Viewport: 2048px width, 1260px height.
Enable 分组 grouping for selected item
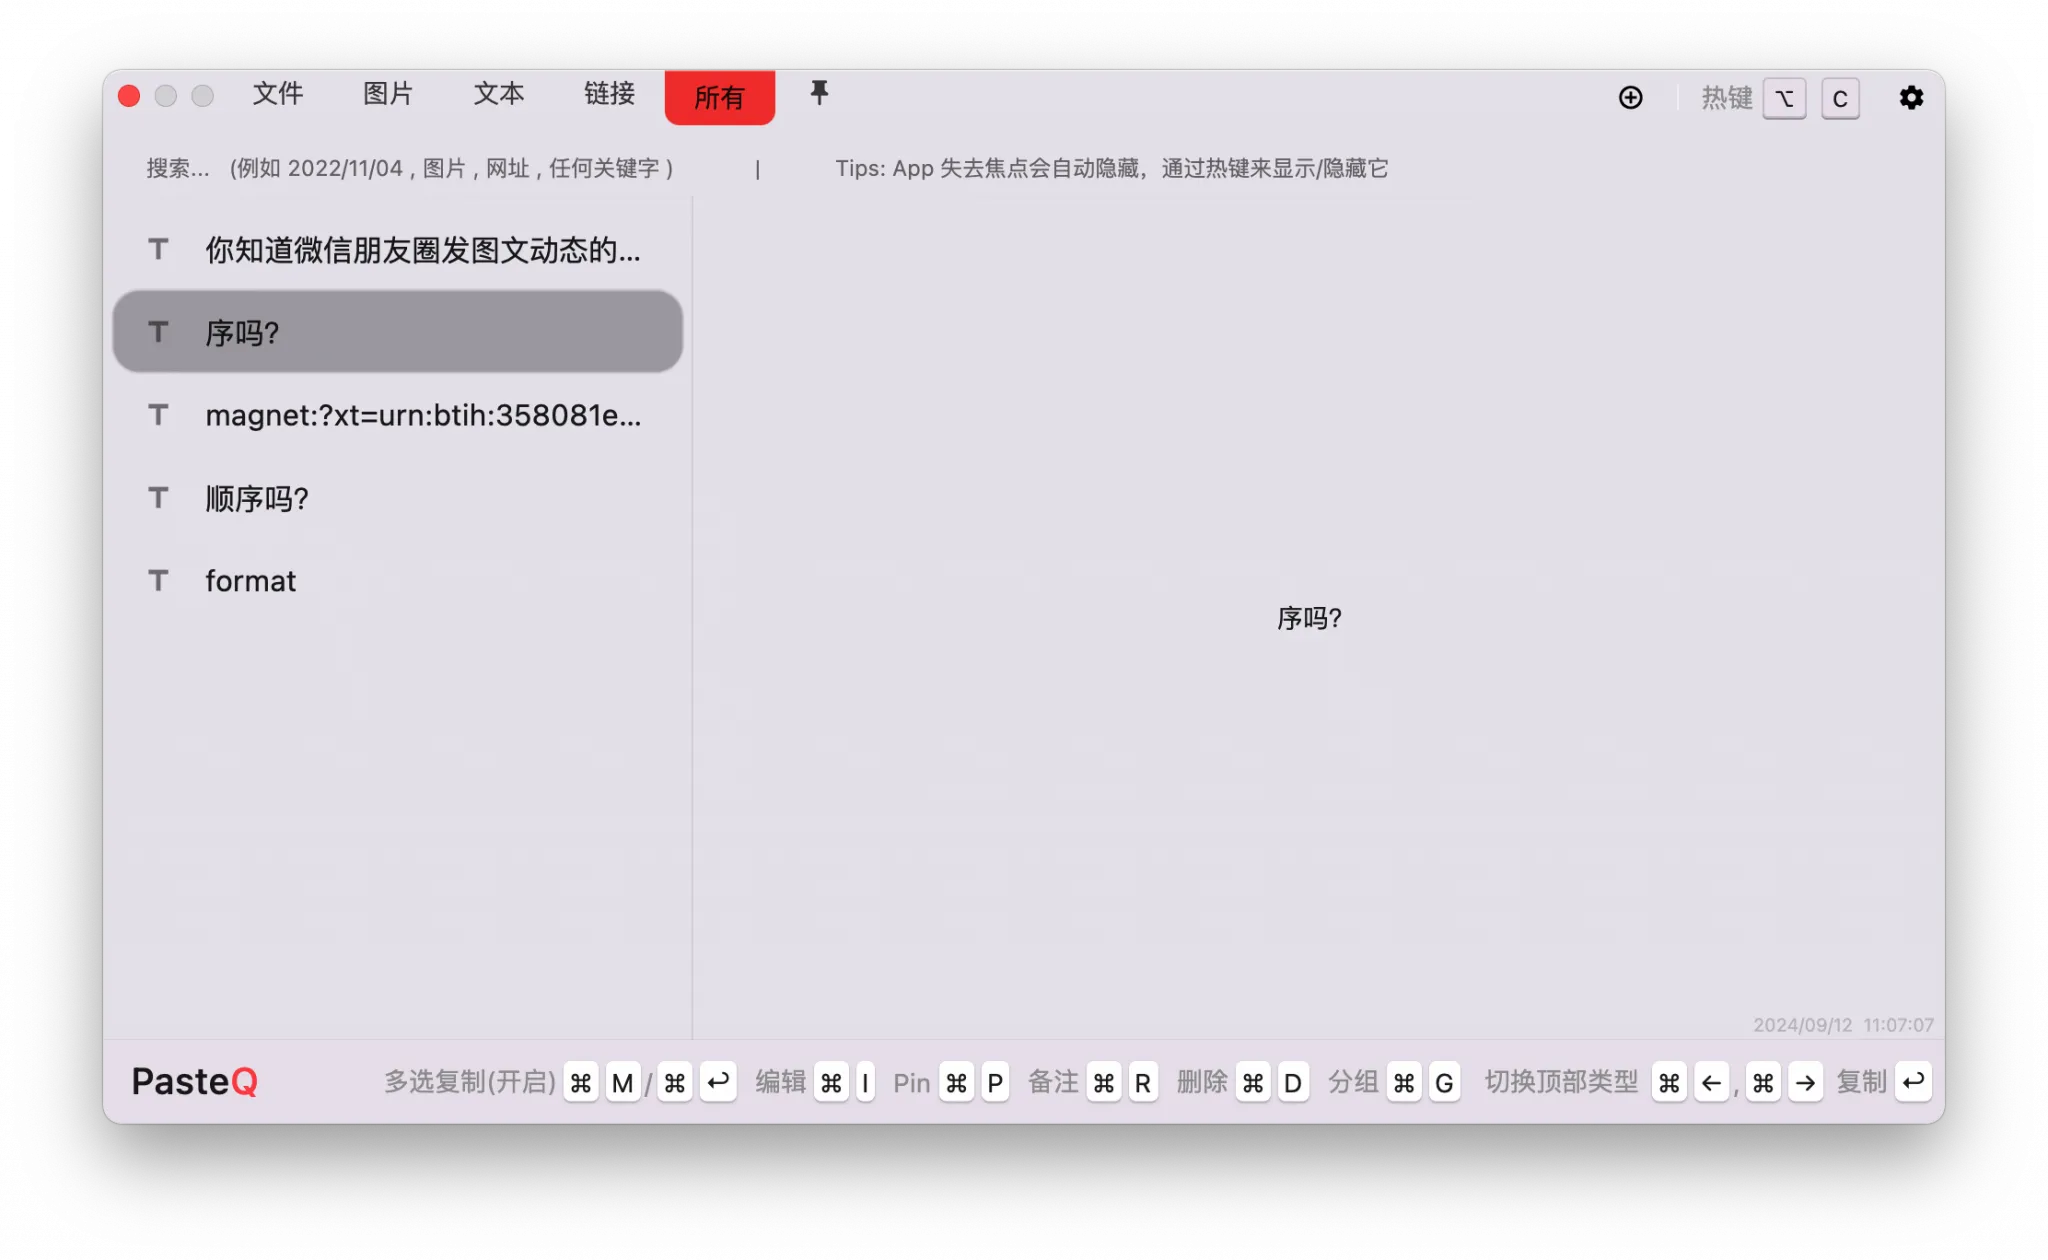coord(1352,1082)
